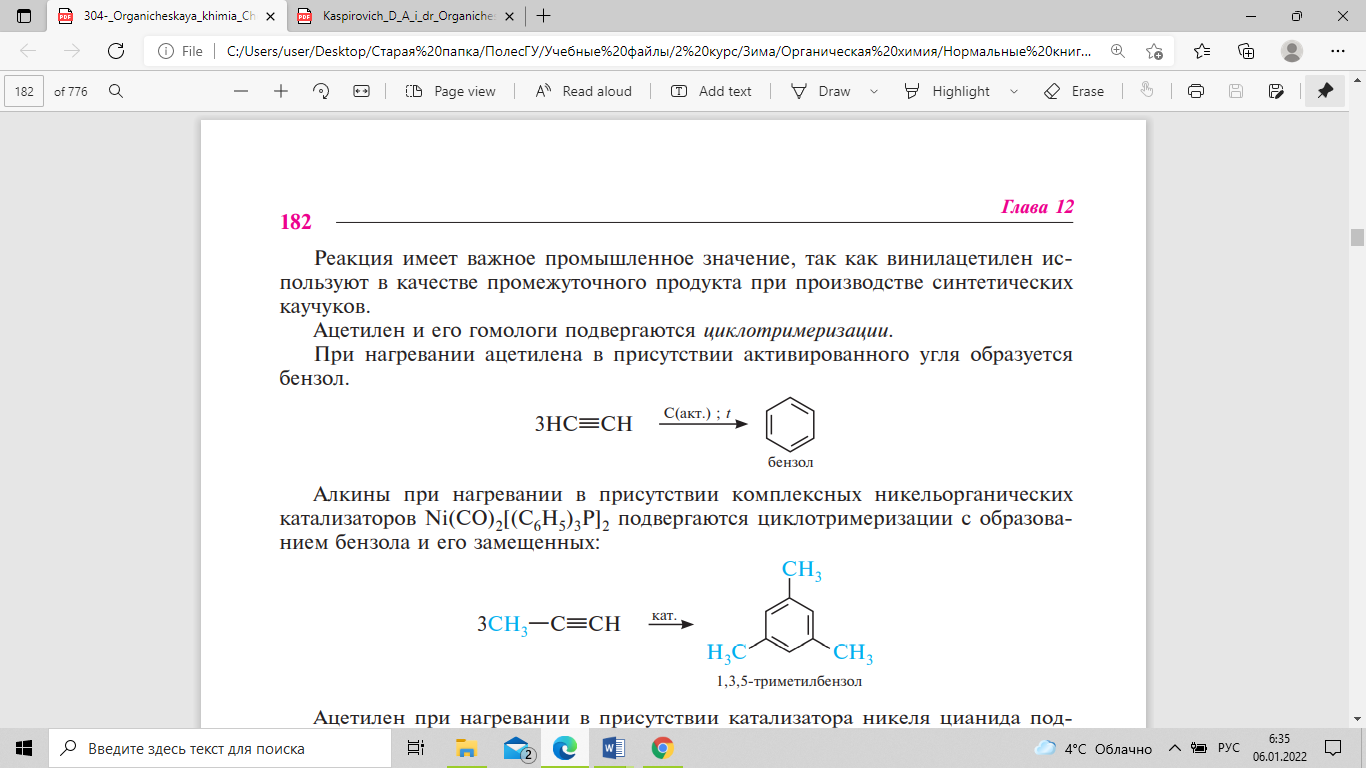Click the page number field

pos(24,91)
